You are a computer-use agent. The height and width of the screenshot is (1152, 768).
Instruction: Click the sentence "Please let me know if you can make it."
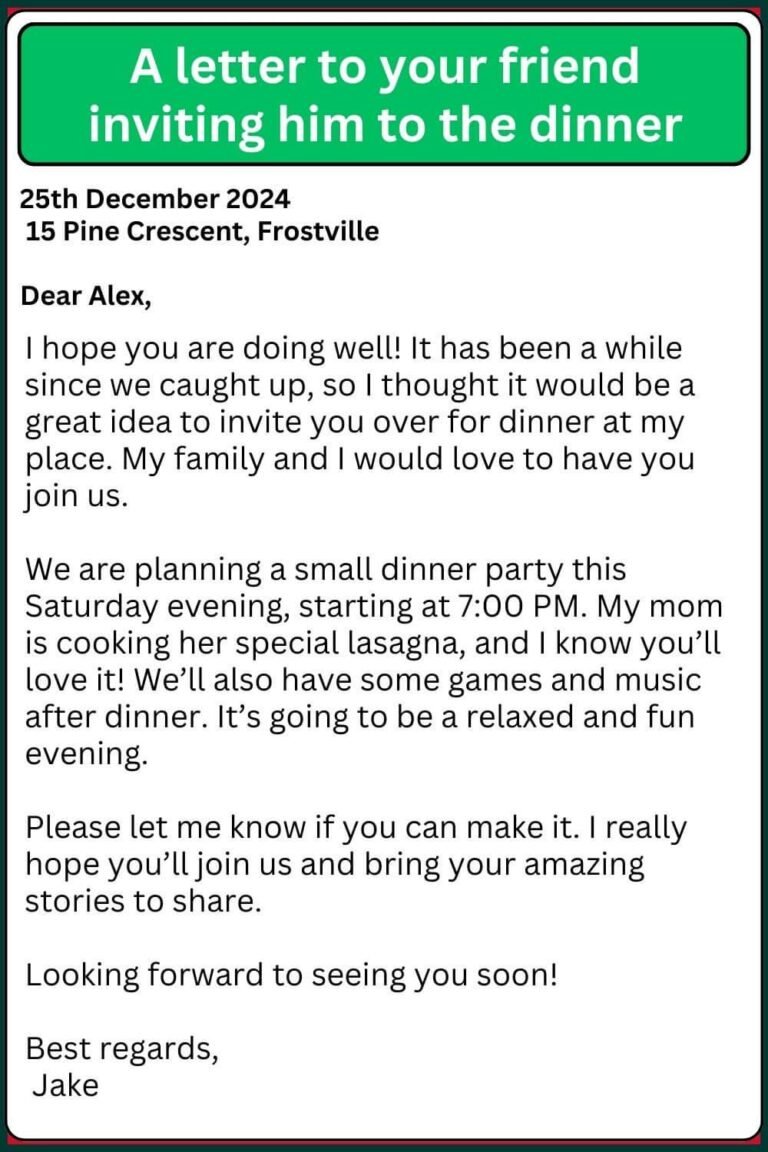pyautogui.click(x=298, y=828)
